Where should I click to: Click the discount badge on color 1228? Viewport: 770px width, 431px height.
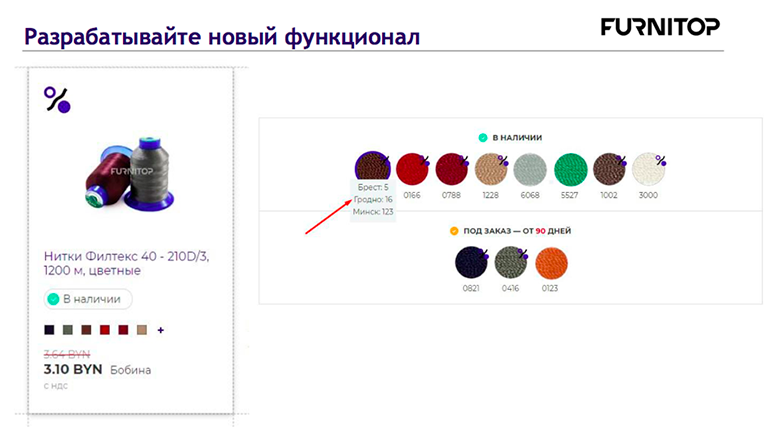503,161
